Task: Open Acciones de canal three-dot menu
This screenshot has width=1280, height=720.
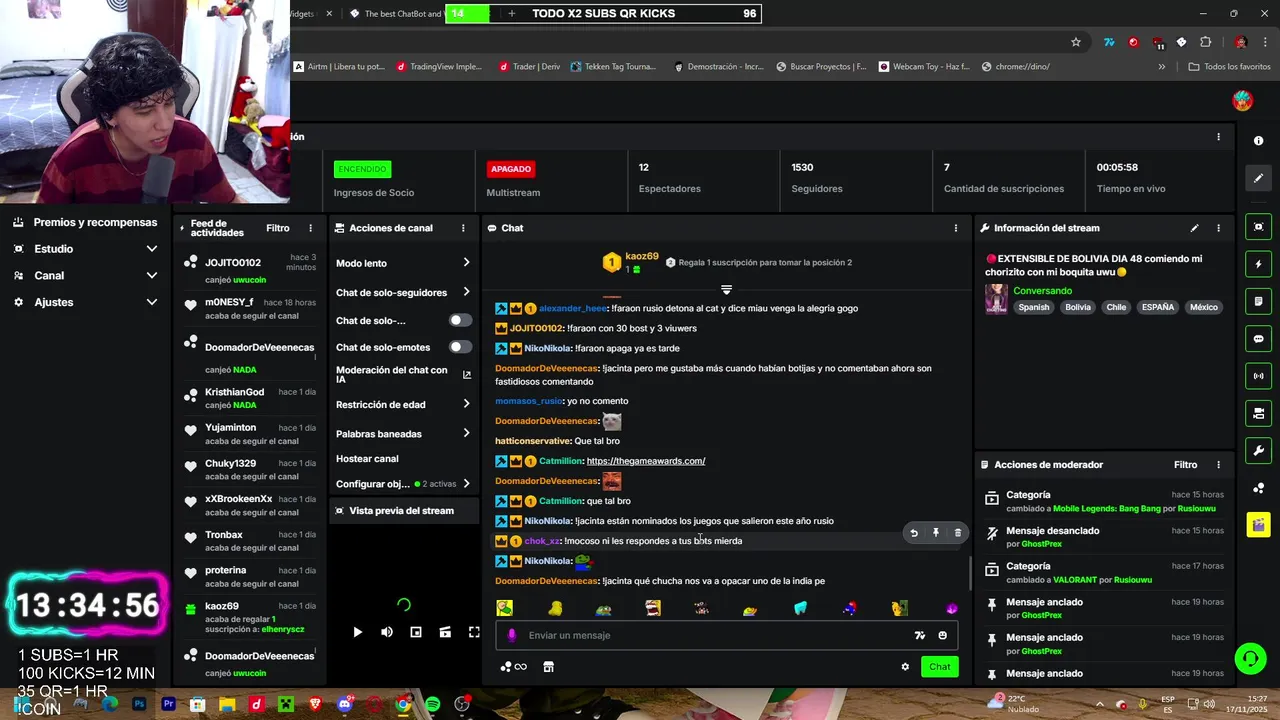Action: [463, 228]
